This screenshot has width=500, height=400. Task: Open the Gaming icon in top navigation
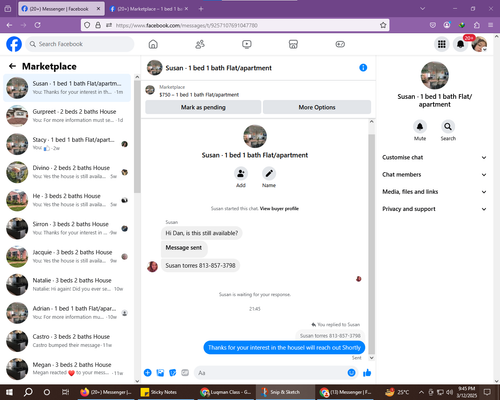point(340,44)
